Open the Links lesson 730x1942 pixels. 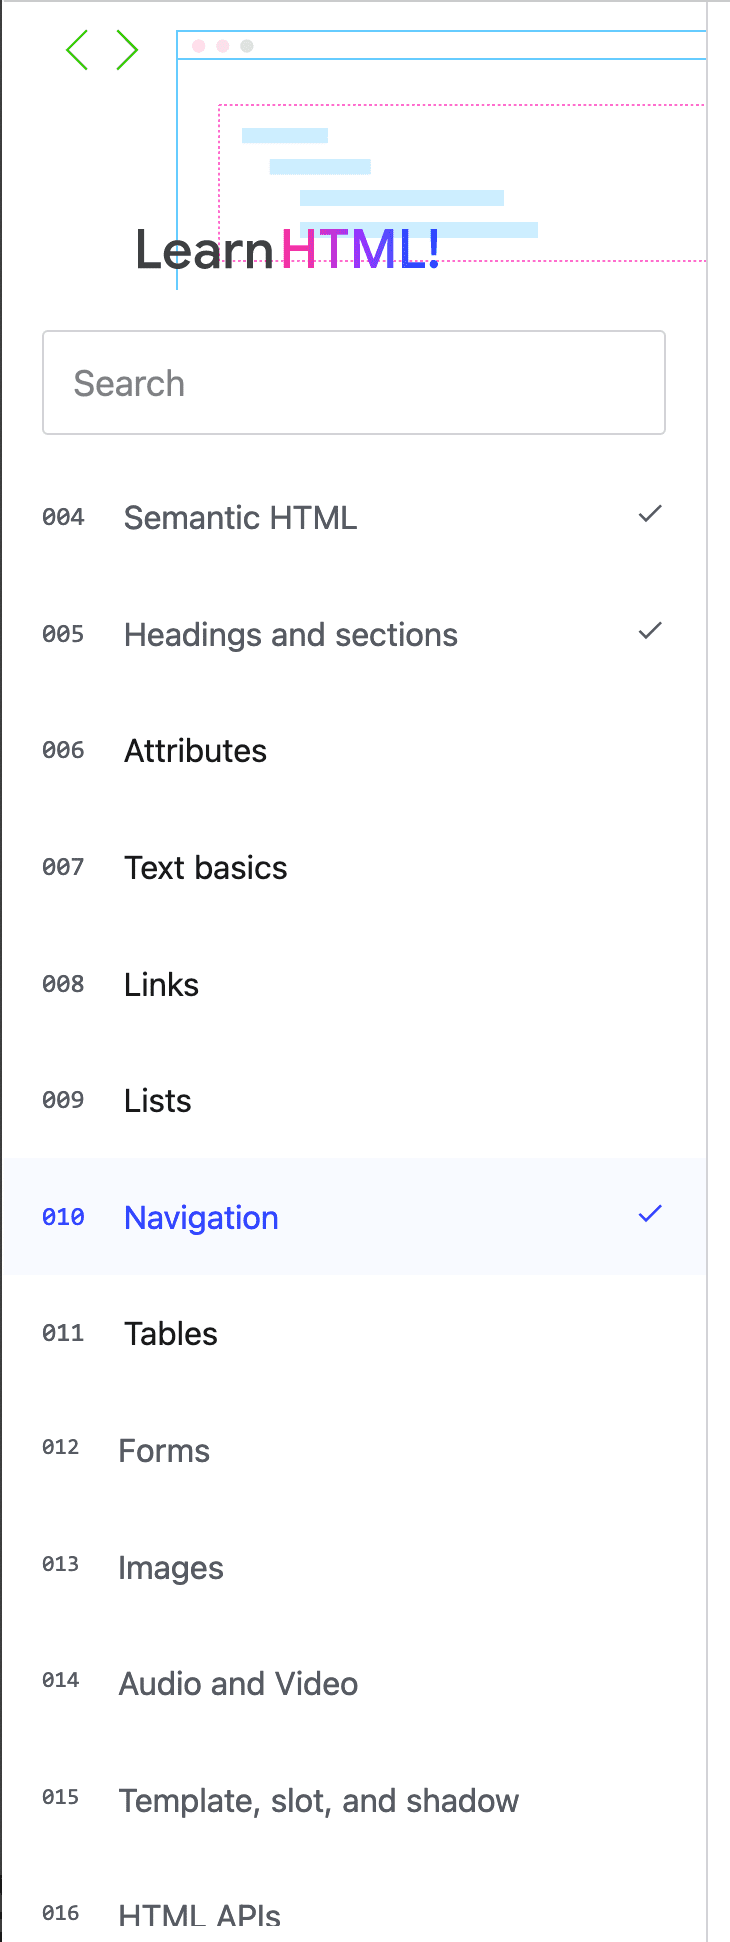click(161, 984)
